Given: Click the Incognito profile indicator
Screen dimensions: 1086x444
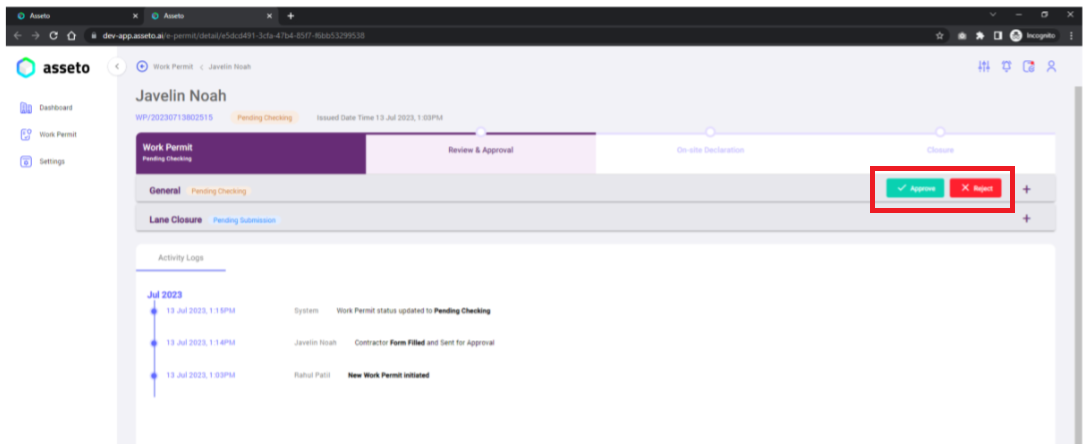Looking at the screenshot, I should pyautogui.click(x=1033, y=35).
